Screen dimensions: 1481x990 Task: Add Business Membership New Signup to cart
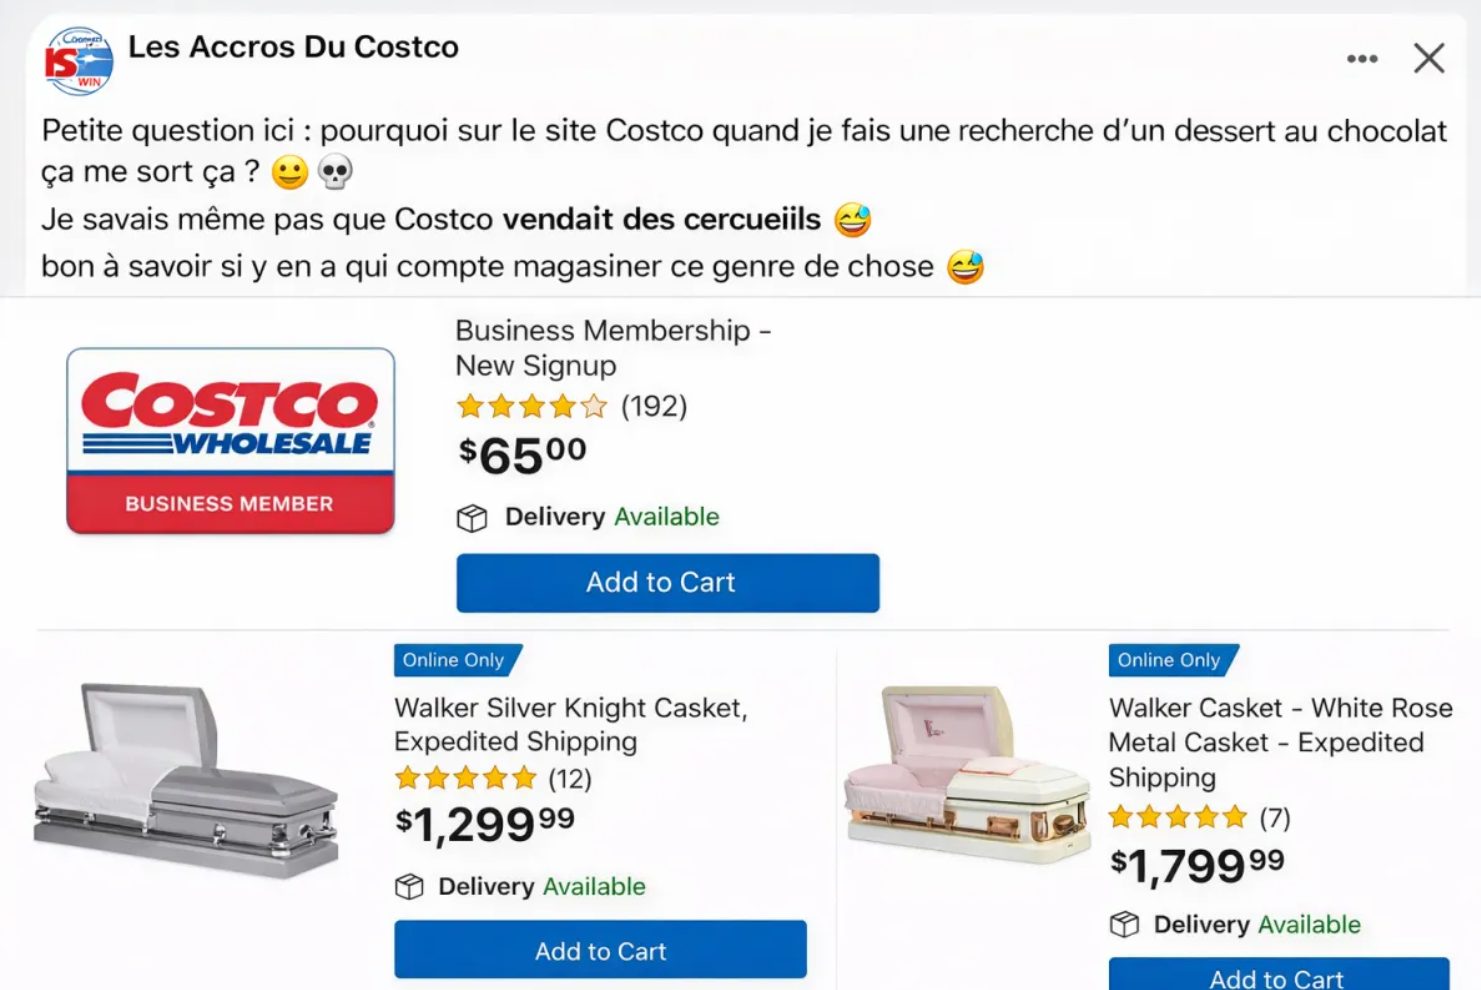pos(666,583)
